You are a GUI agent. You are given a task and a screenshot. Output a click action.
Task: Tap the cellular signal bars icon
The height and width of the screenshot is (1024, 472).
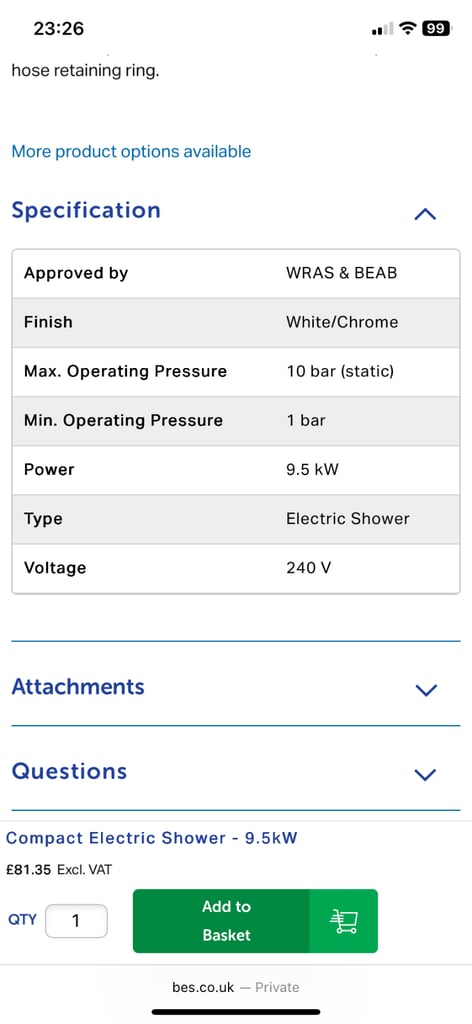point(383,29)
